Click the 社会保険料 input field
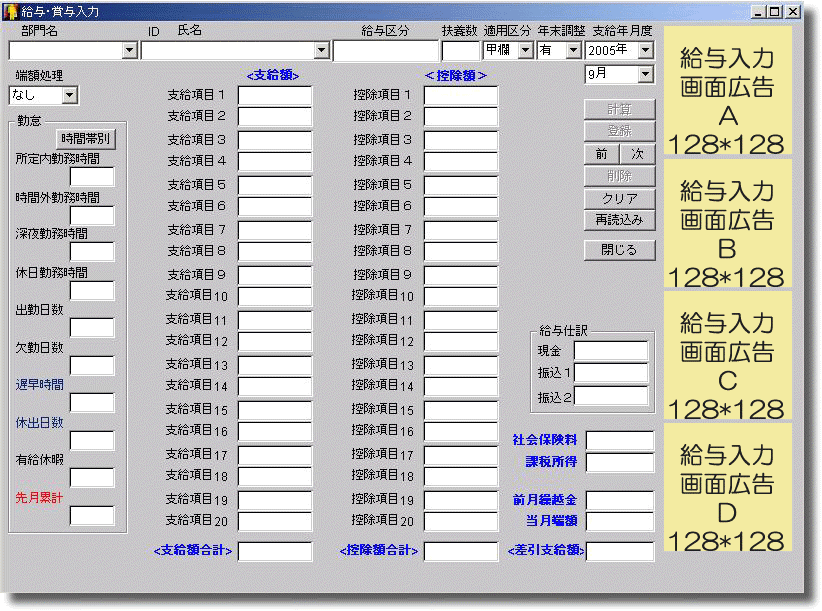This screenshot has width=822, height=611. (619, 441)
